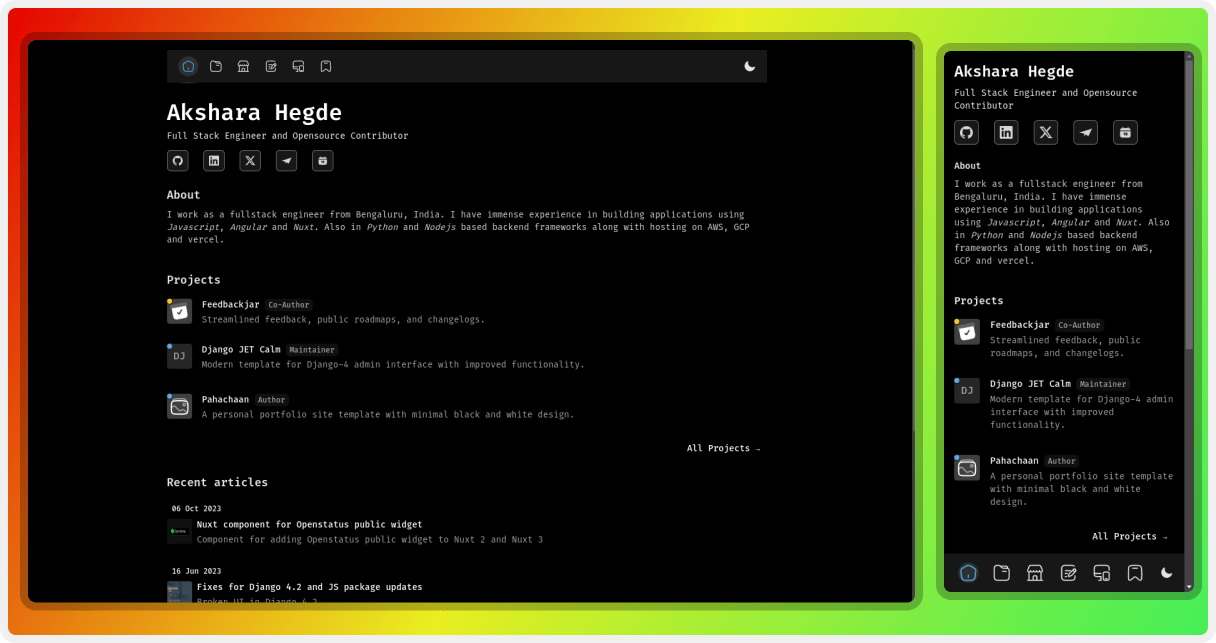Open Nuxt component for Openstatus article

(x=309, y=524)
